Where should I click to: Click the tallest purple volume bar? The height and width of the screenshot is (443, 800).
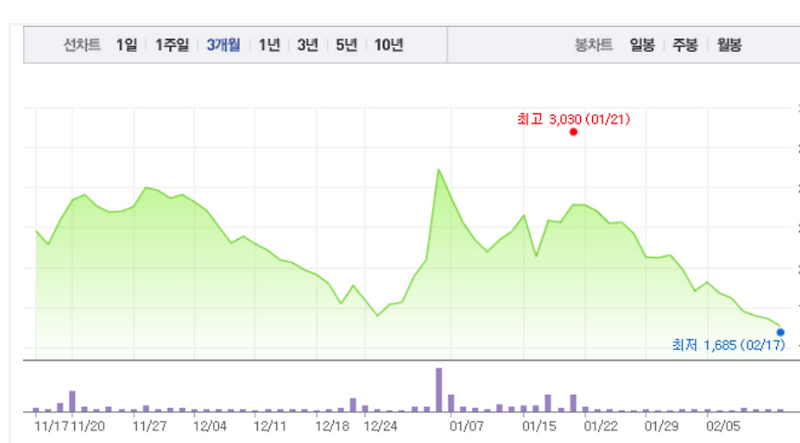[x=439, y=389]
